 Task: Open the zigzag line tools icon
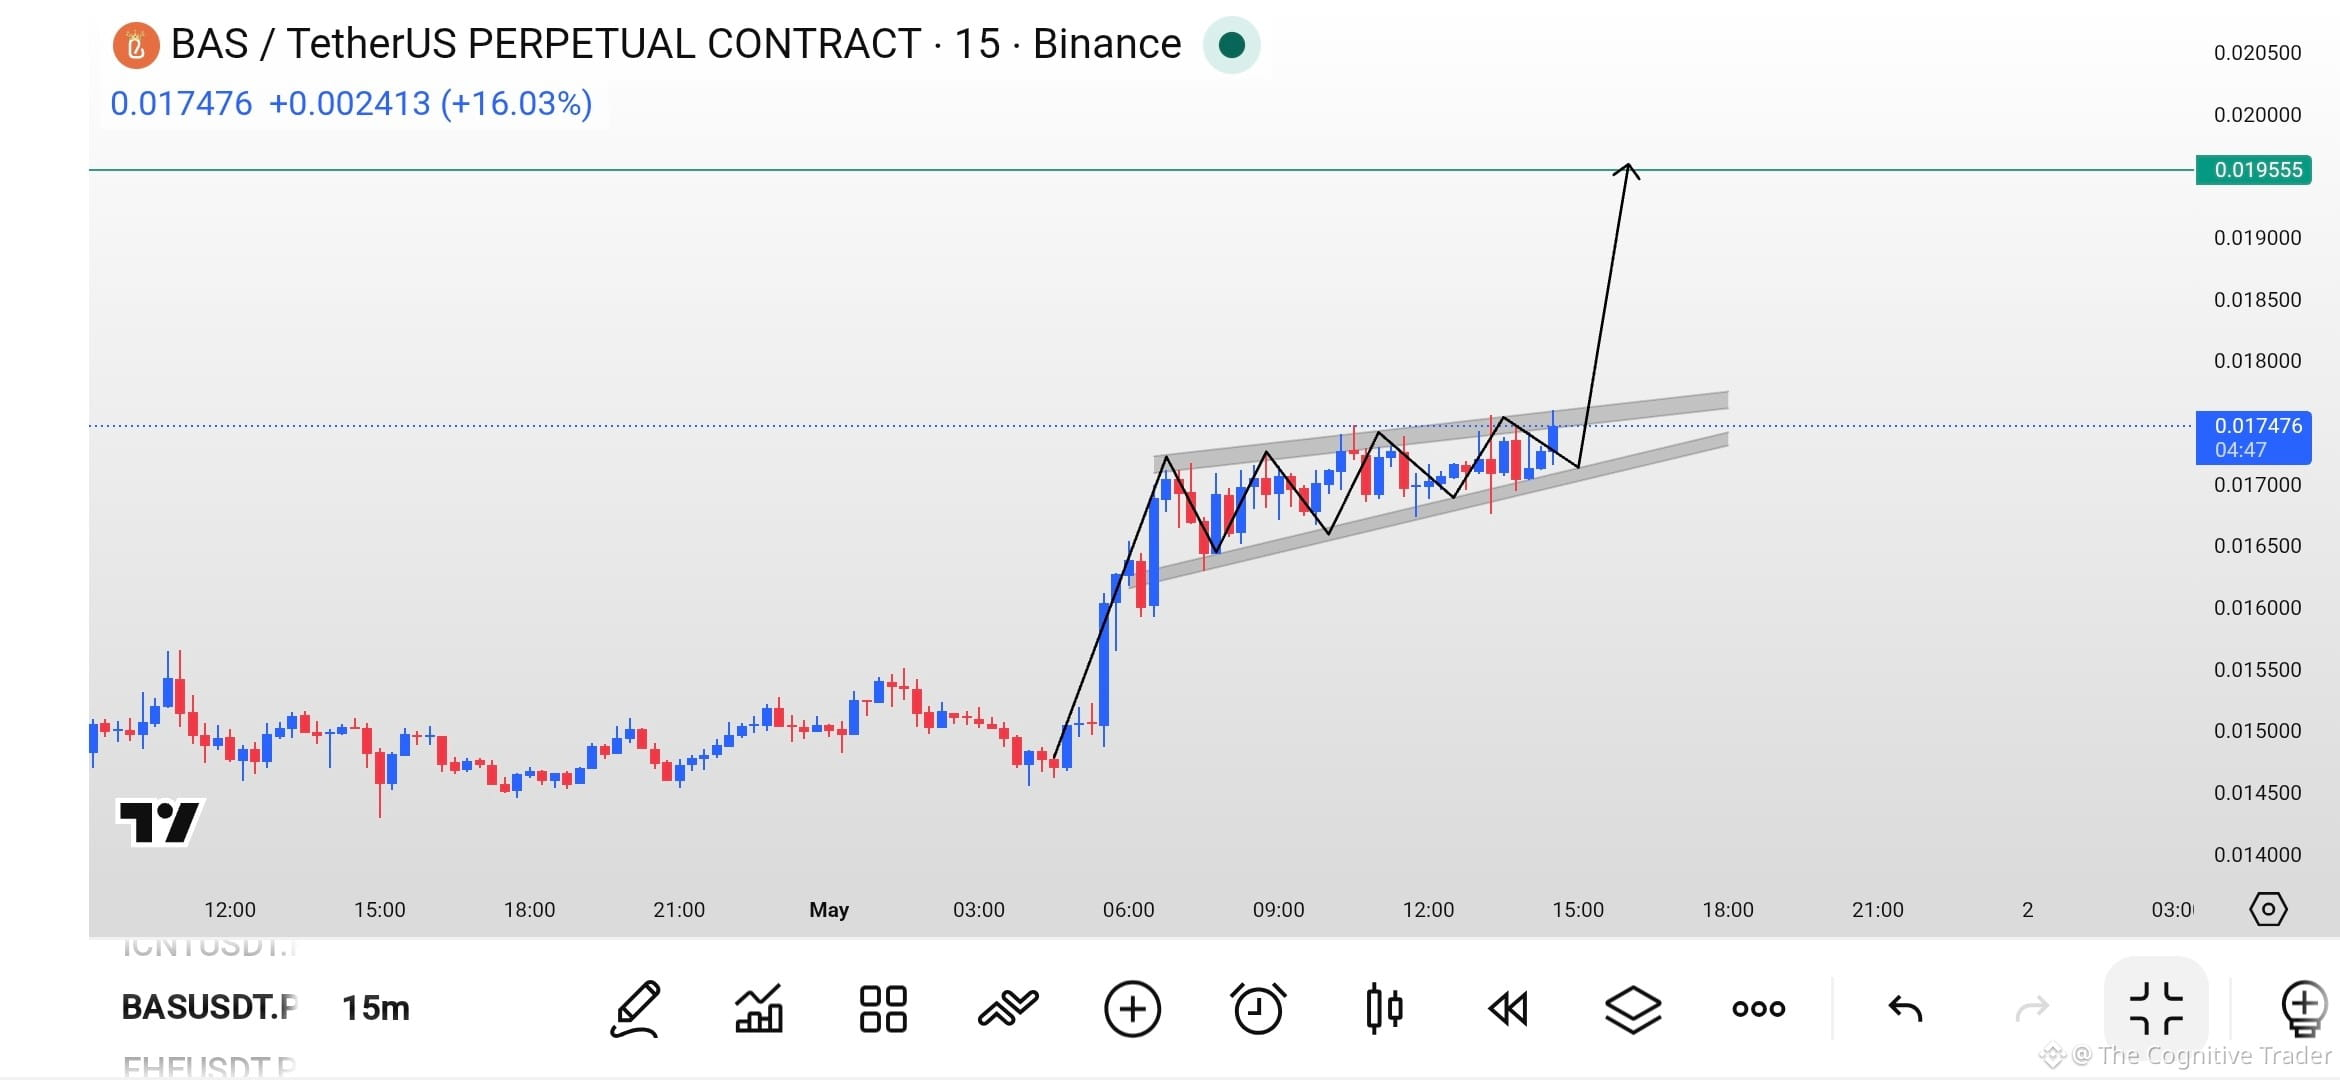point(1008,1009)
